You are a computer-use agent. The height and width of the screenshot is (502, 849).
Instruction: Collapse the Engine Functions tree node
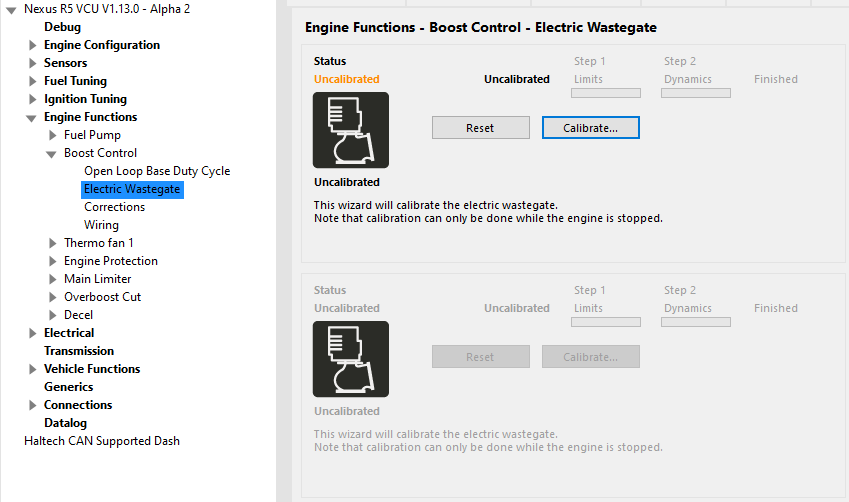click(x=31, y=118)
